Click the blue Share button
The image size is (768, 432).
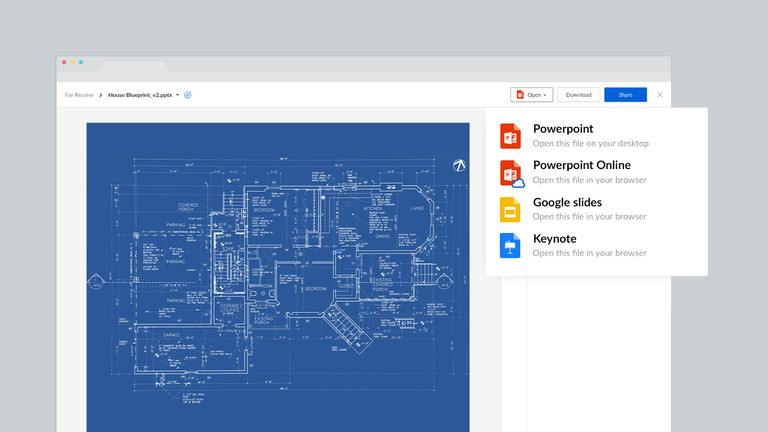click(625, 95)
